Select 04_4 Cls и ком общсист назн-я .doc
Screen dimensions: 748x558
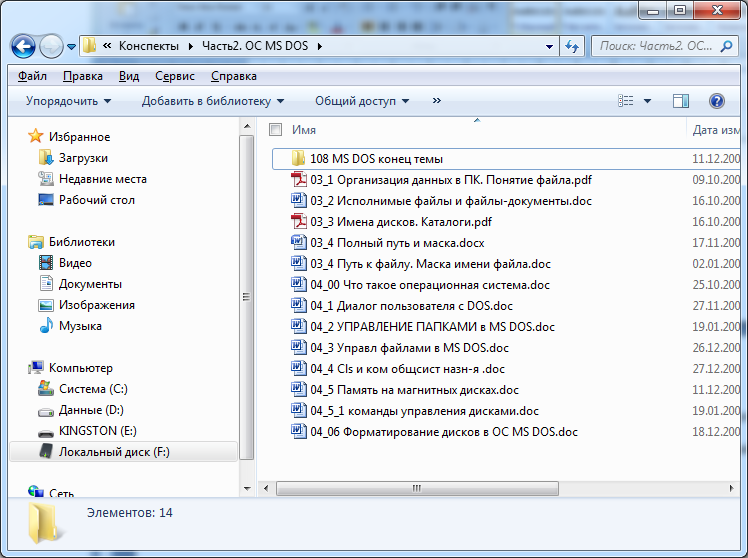pyautogui.click(x=407, y=369)
